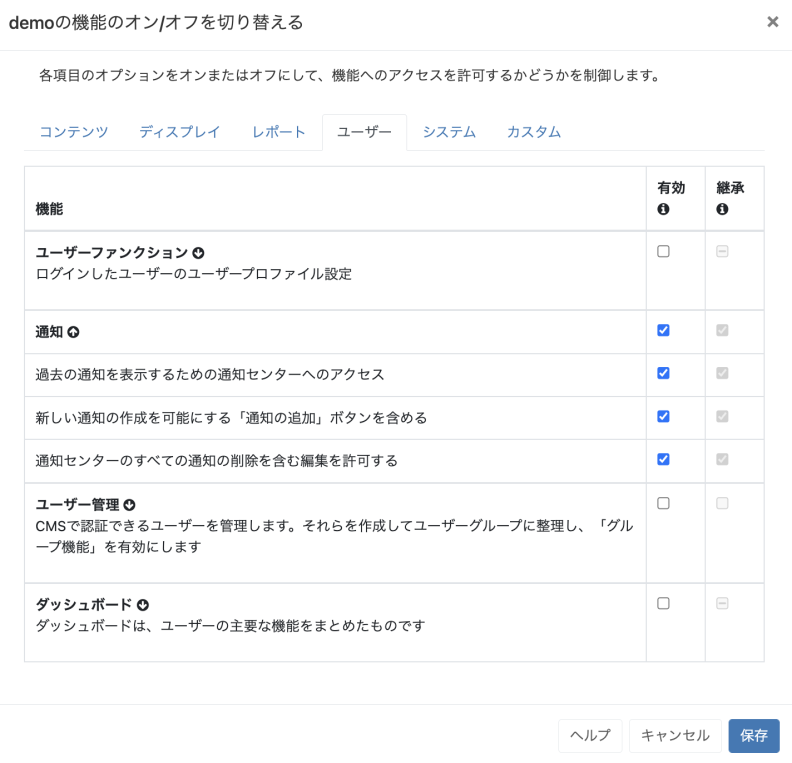Image resolution: width=792 pixels, height=763 pixels.
Task: Enable the ダッシュボード 有効 checkbox
Action: pyautogui.click(x=663, y=603)
